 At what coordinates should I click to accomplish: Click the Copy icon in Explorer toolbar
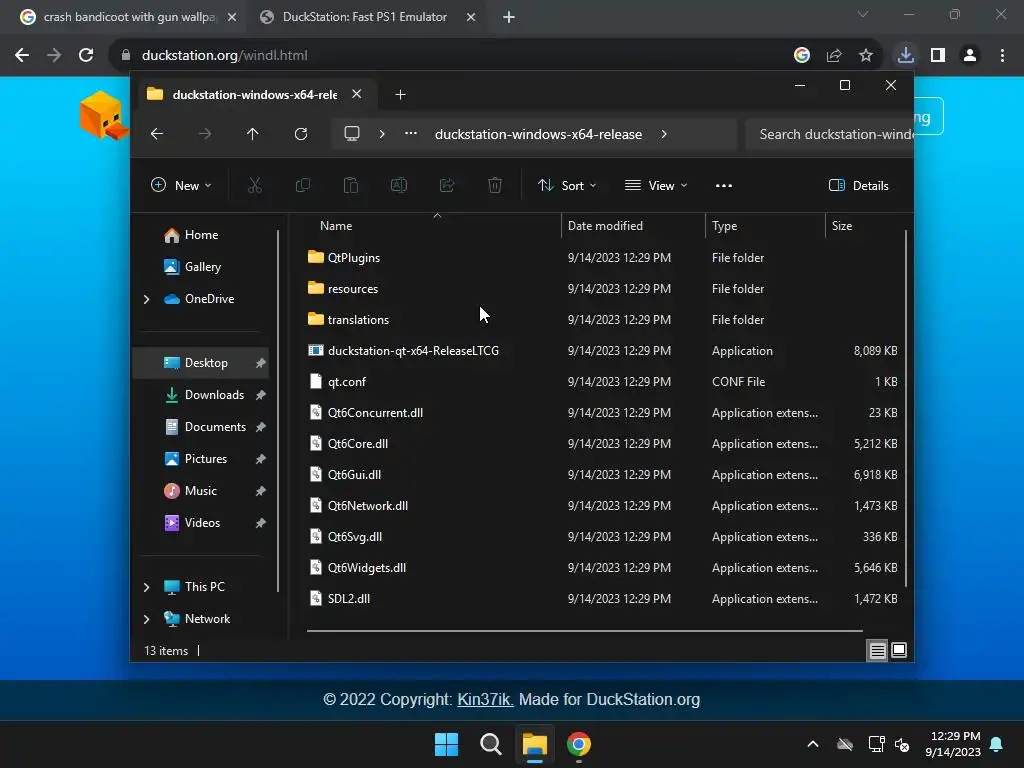(302, 185)
